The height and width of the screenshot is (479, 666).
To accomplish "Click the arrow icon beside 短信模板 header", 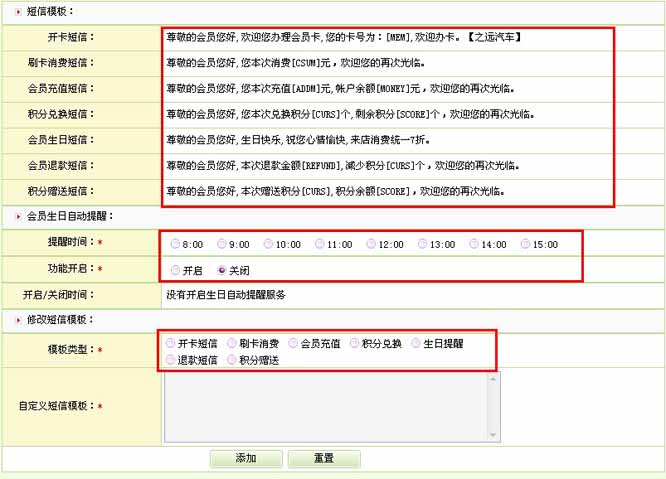I will (x=18, y=11).
